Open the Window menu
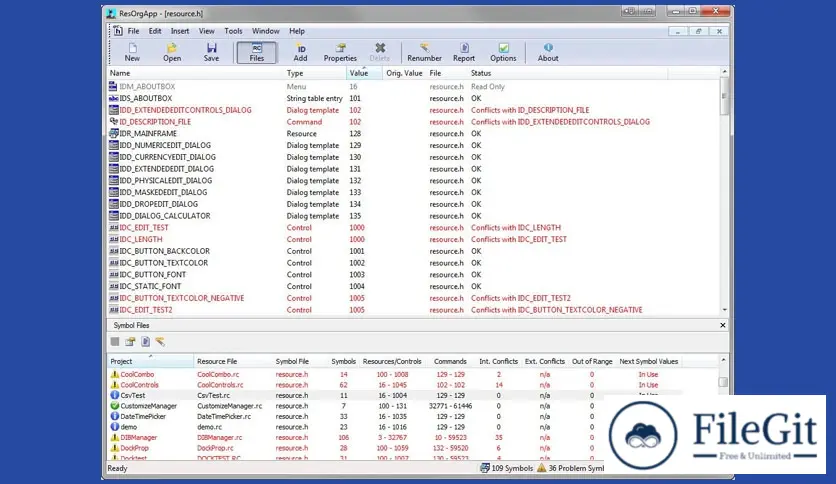This screenshot has width=836, height=484. coord(266,31)
